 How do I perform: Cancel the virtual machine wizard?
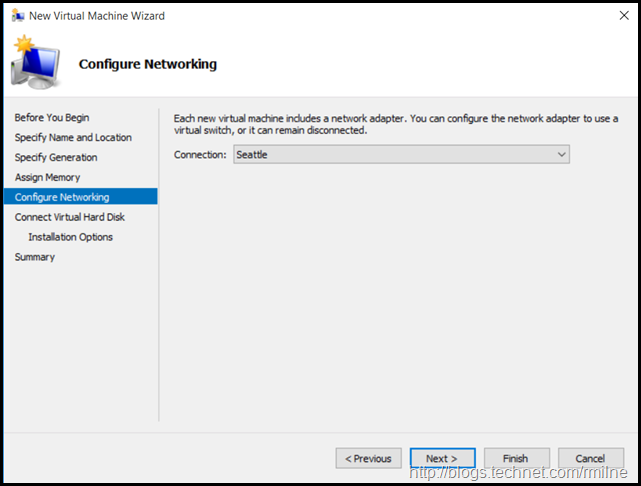(x=590, y=458)
